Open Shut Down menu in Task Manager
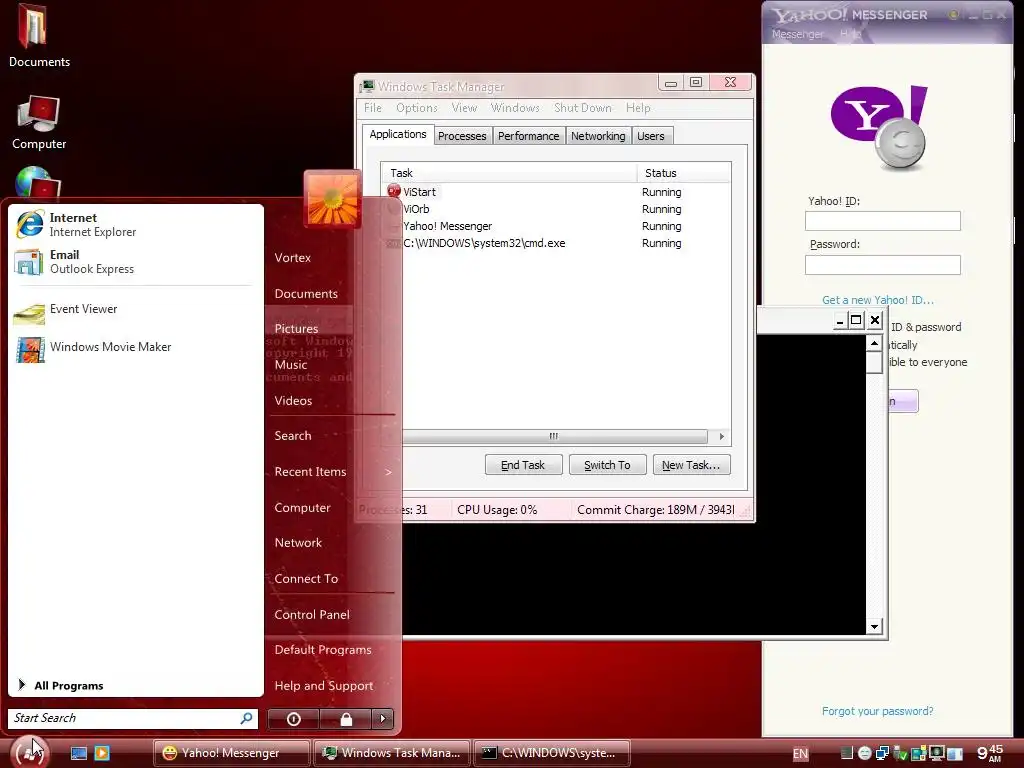 point(583,108)
